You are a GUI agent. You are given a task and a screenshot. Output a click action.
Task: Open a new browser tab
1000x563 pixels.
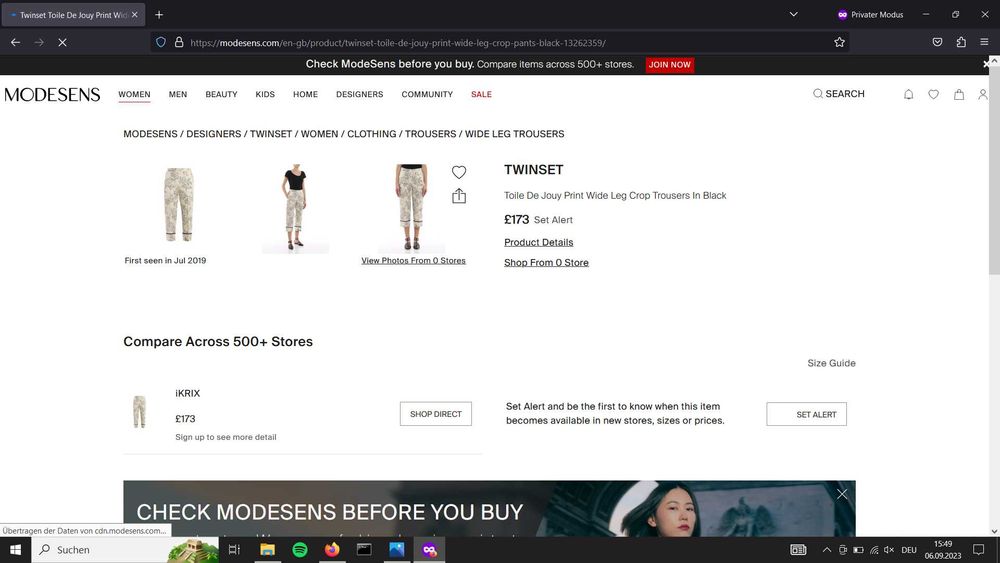159,15
